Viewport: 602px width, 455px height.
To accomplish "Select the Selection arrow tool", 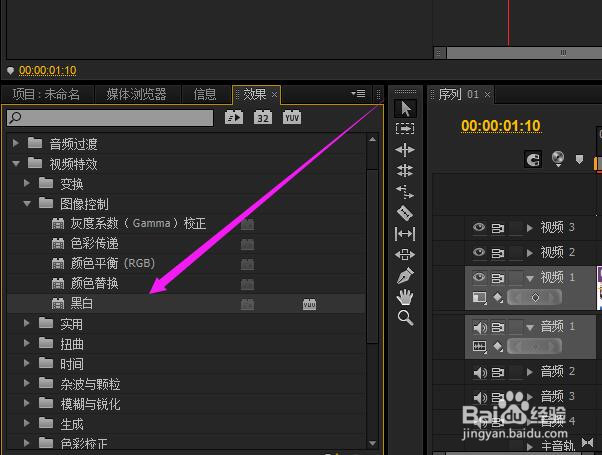I will [x=405, y=108].
